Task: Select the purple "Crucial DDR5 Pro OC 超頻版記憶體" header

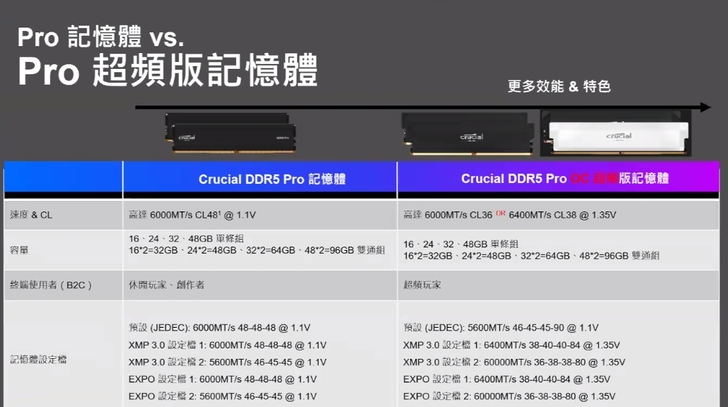Action: pyautogui.click(x=560, y=179)
